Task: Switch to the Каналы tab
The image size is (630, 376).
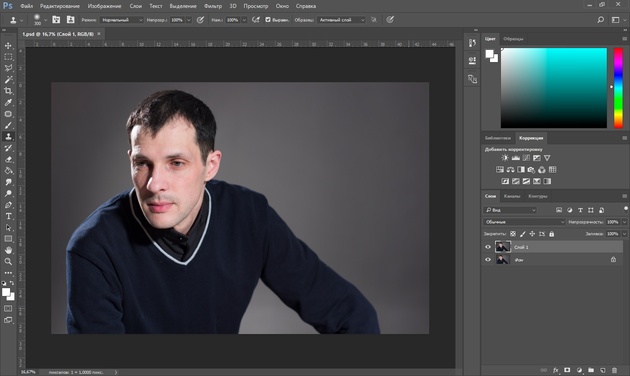Action: 512,196
